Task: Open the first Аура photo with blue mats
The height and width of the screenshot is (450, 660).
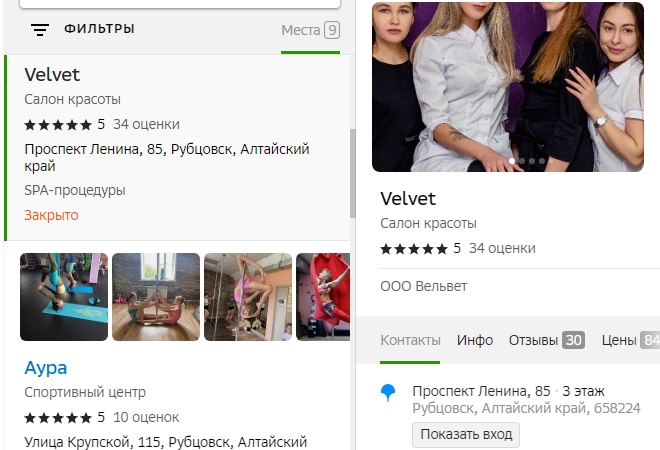Action: (x=64, y=297)
